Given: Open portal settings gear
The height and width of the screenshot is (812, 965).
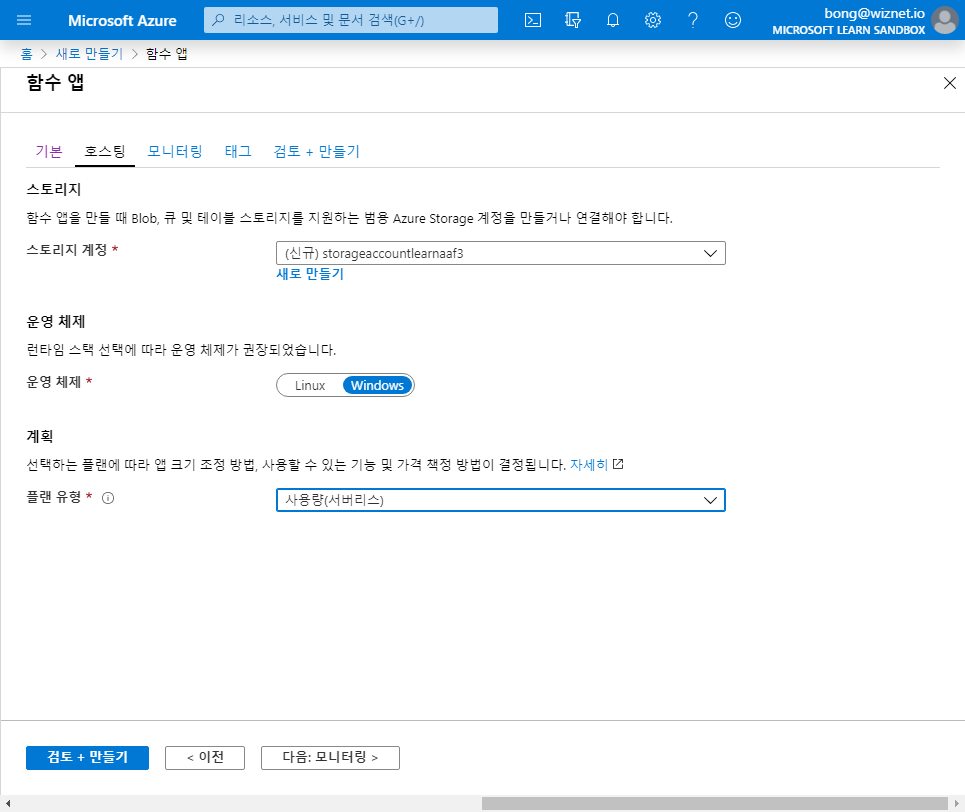Looking at the screenshot, I should pyautogui.click(x=653, y=20).
